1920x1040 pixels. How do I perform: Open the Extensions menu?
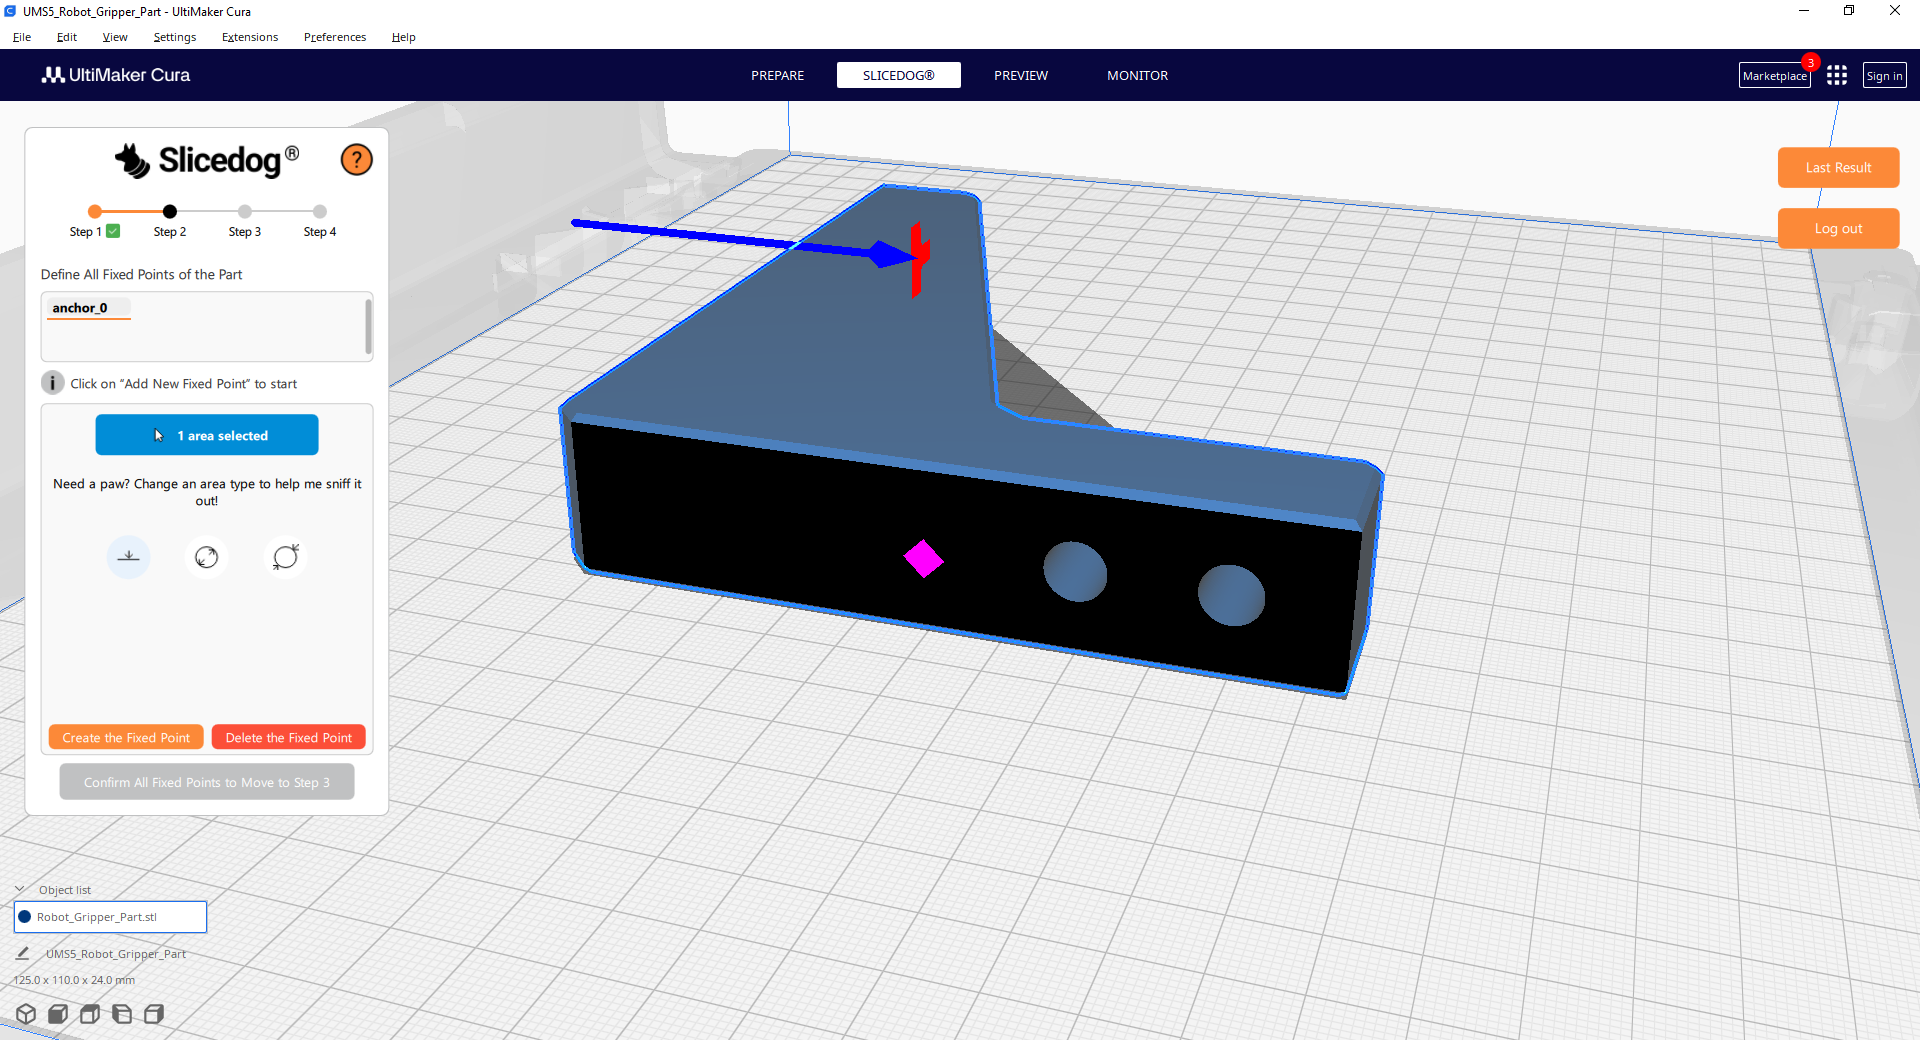pos(250,37)
